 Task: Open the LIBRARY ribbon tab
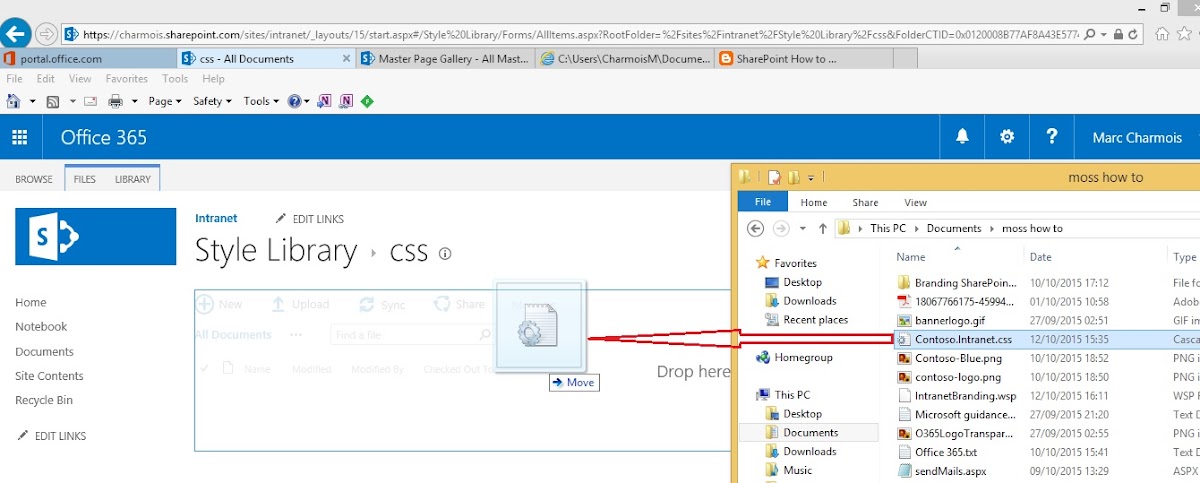(132, 180)
